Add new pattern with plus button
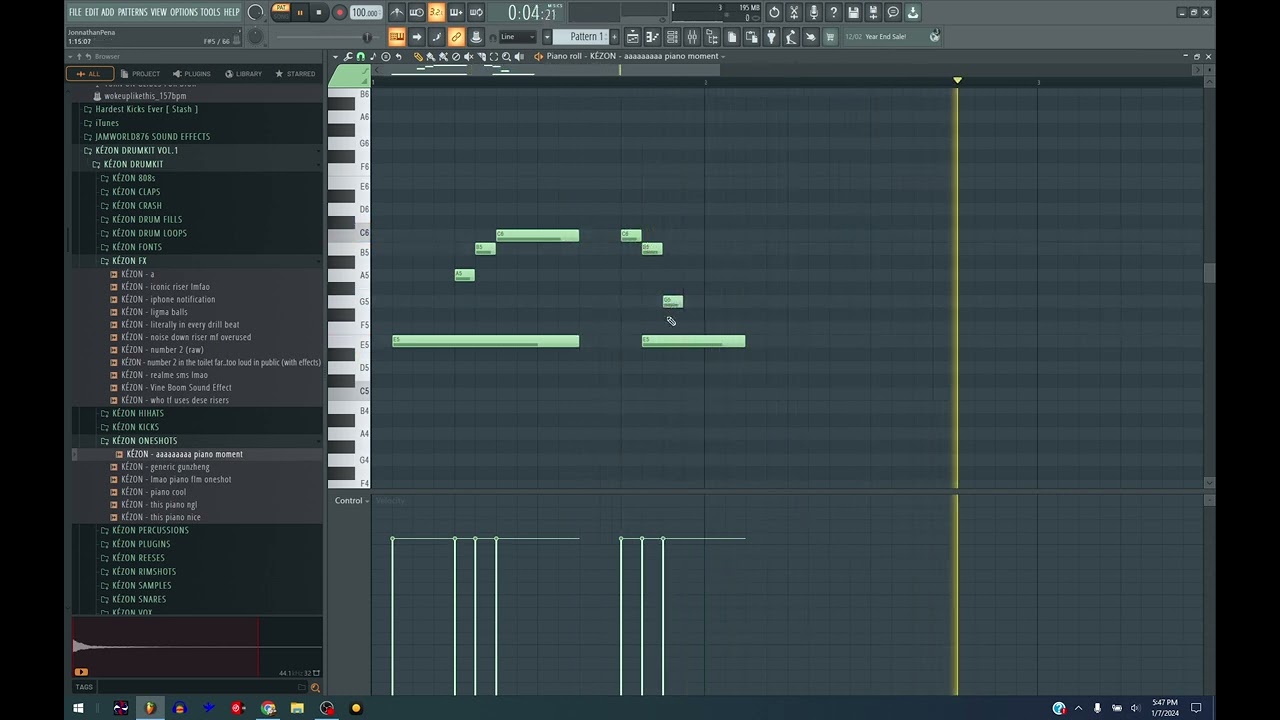This screenshot has height=720, width=1280. [x=614, y=36]
